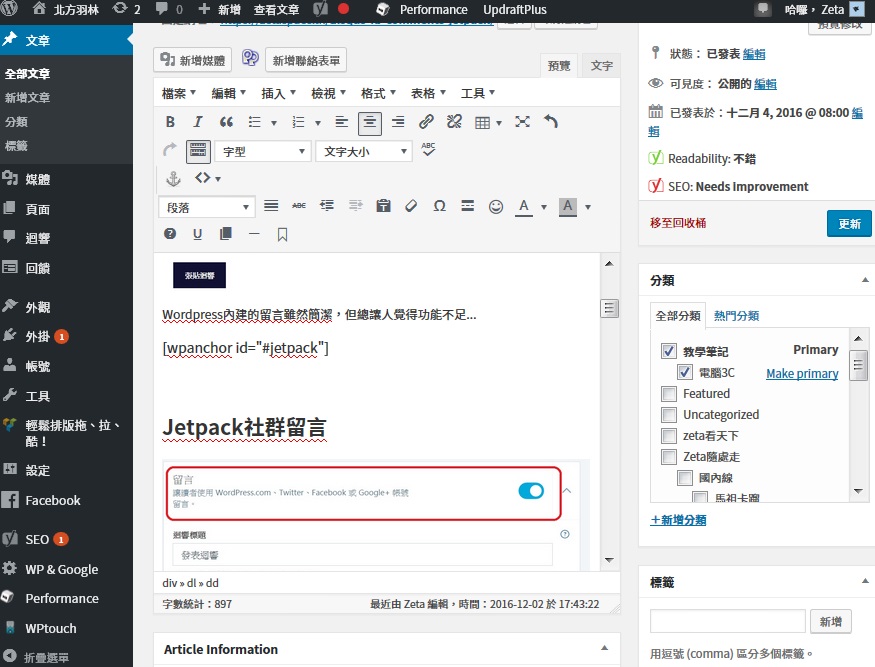Open the 格式 editor menu
Image resolution: width=875 pixels, height=667 pixels.
[x=378, y=93]
